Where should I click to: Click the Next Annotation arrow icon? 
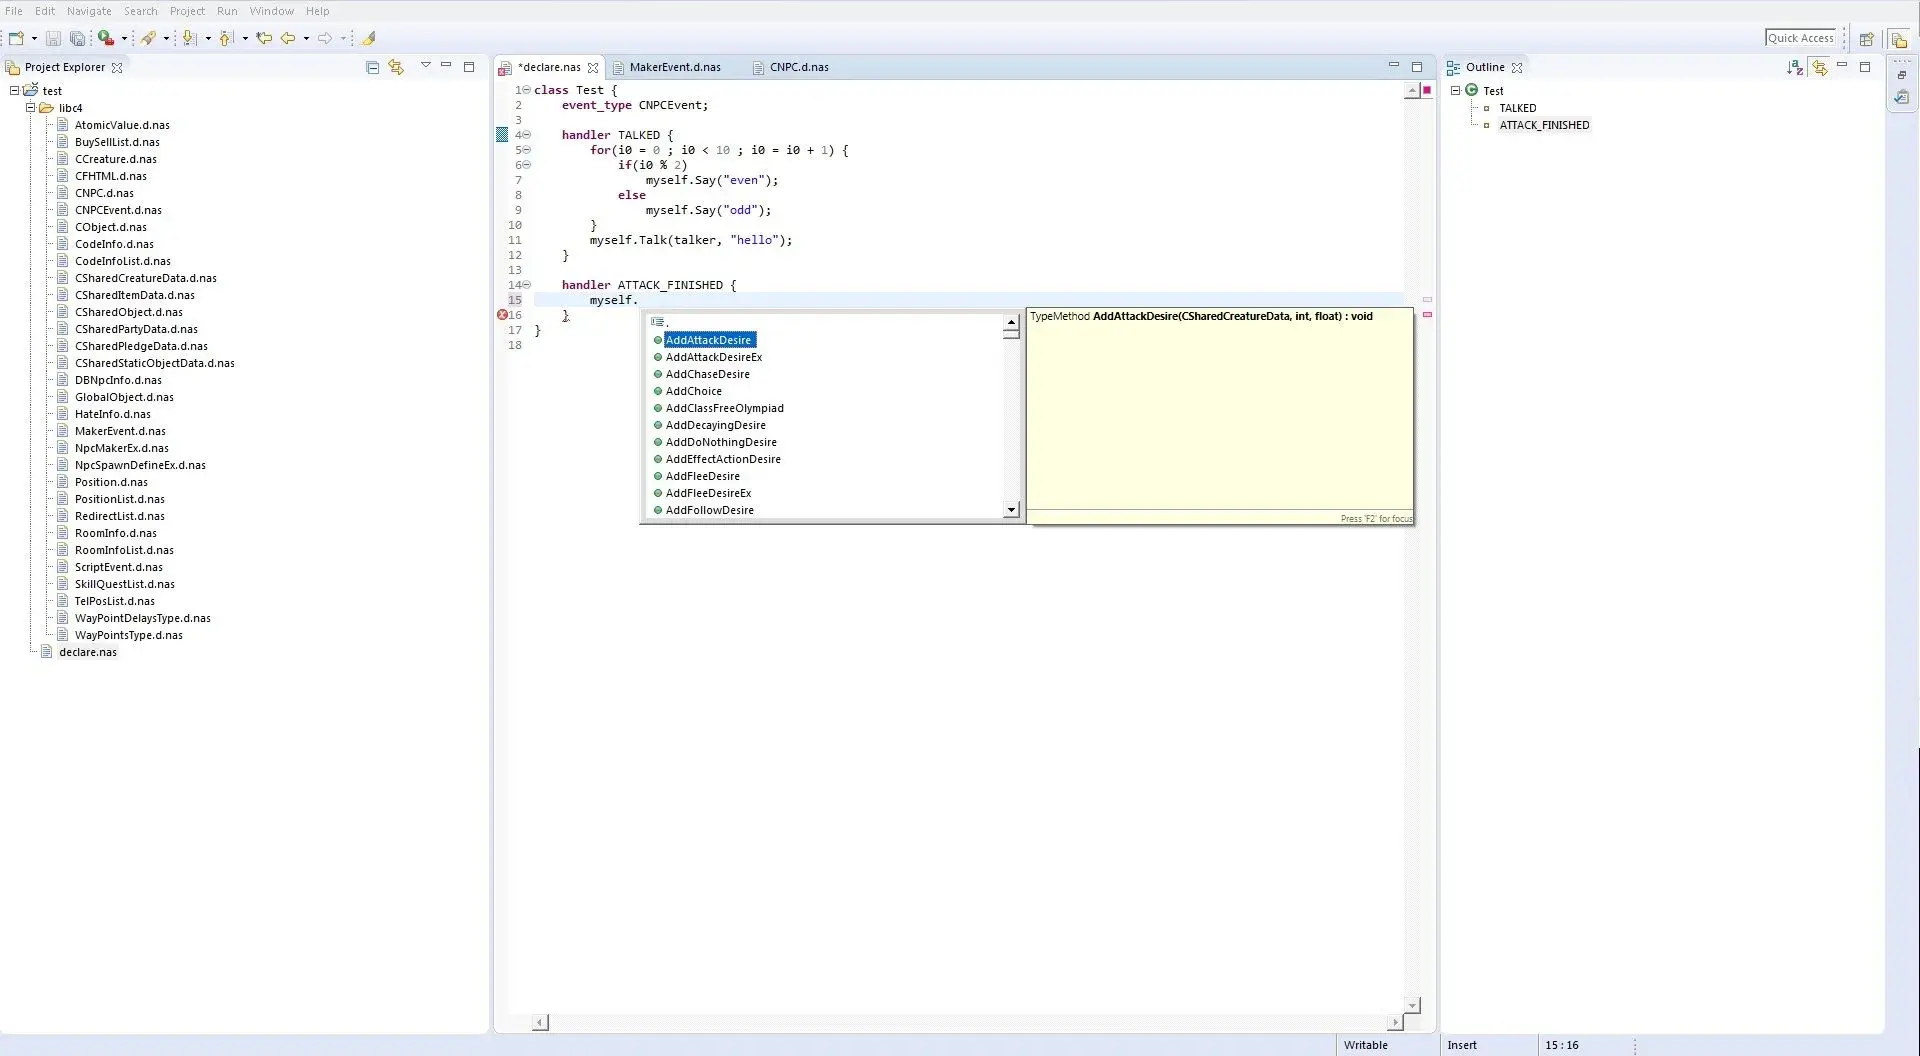pos(189,38)
